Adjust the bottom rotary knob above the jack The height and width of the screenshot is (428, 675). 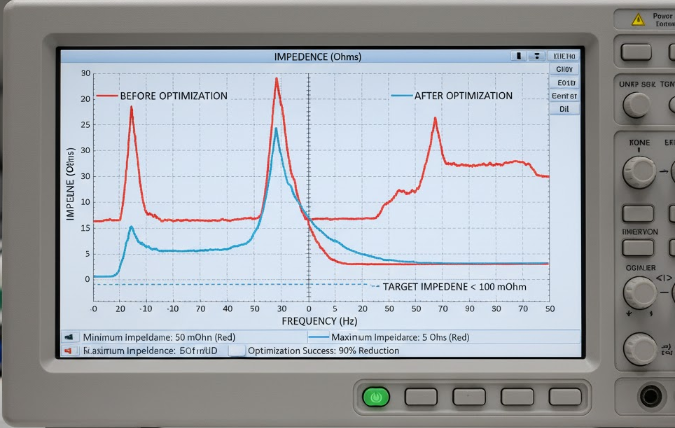click(x=640, y=349)
